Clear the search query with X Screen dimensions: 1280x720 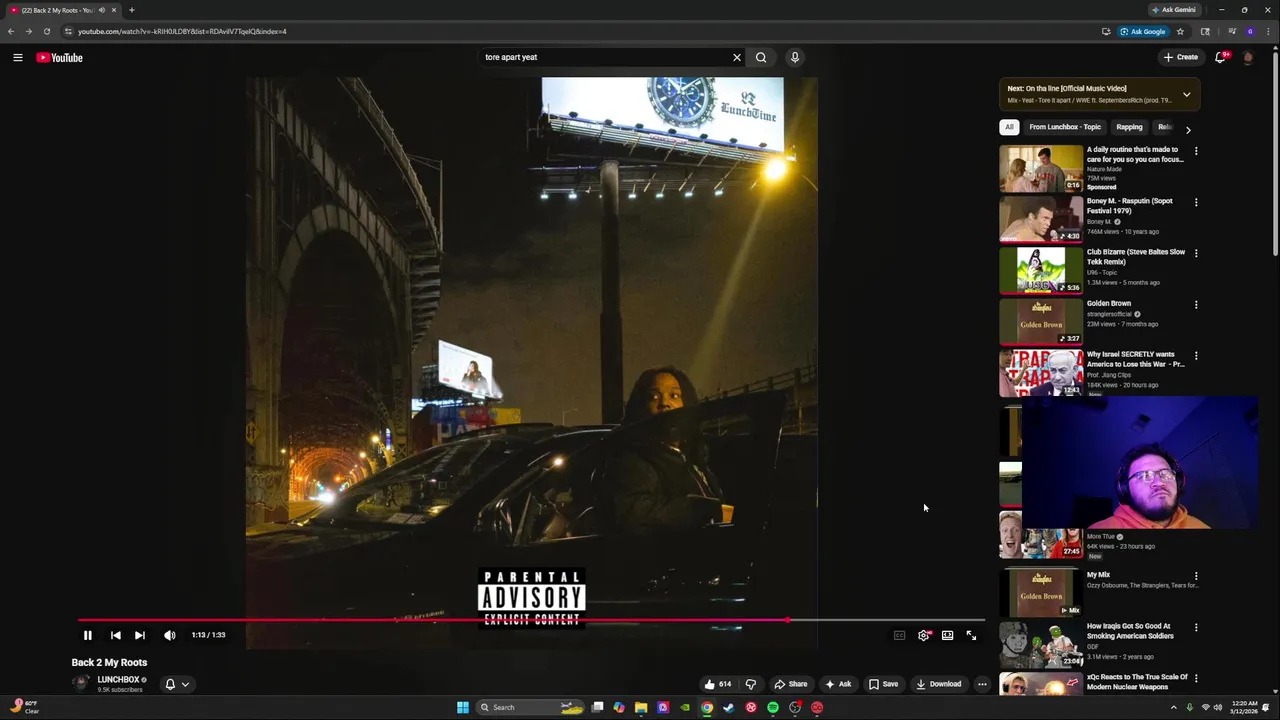click(737, 57)
